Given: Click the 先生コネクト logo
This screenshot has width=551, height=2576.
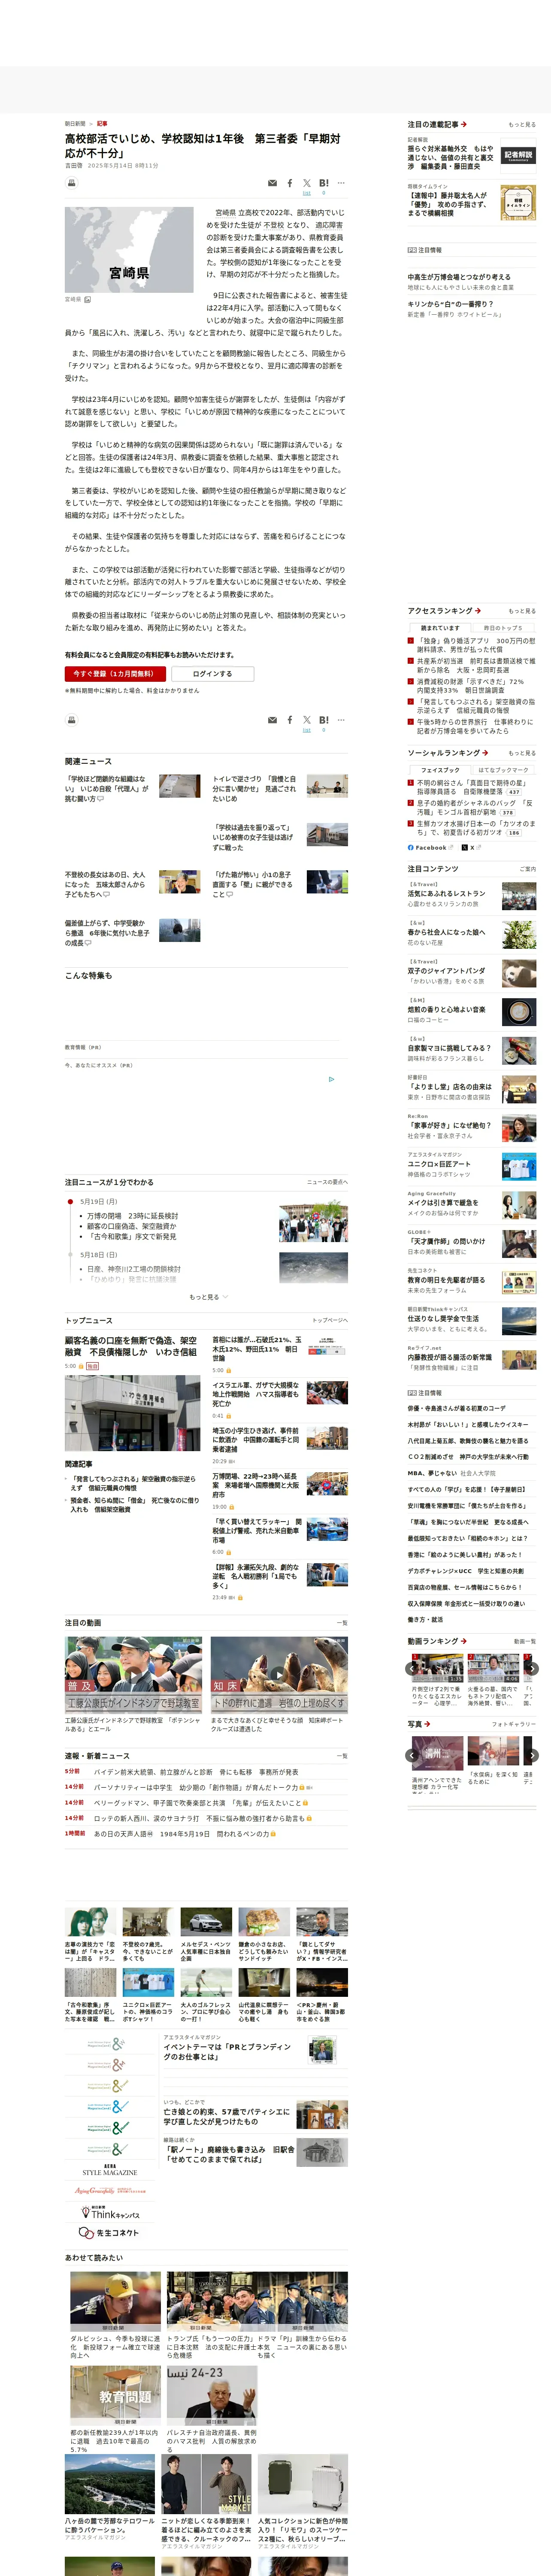Looking at the screenshot, I should (x=110, y=2233).
